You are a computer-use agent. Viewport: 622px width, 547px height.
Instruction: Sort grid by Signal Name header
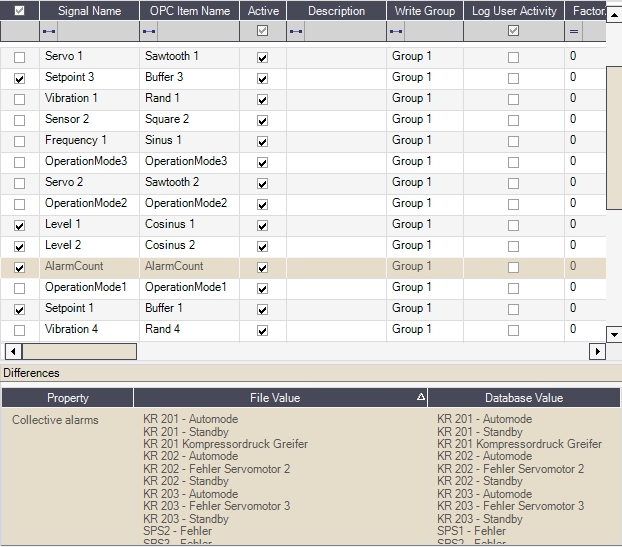pyautogui.click(x=89, y=11)
